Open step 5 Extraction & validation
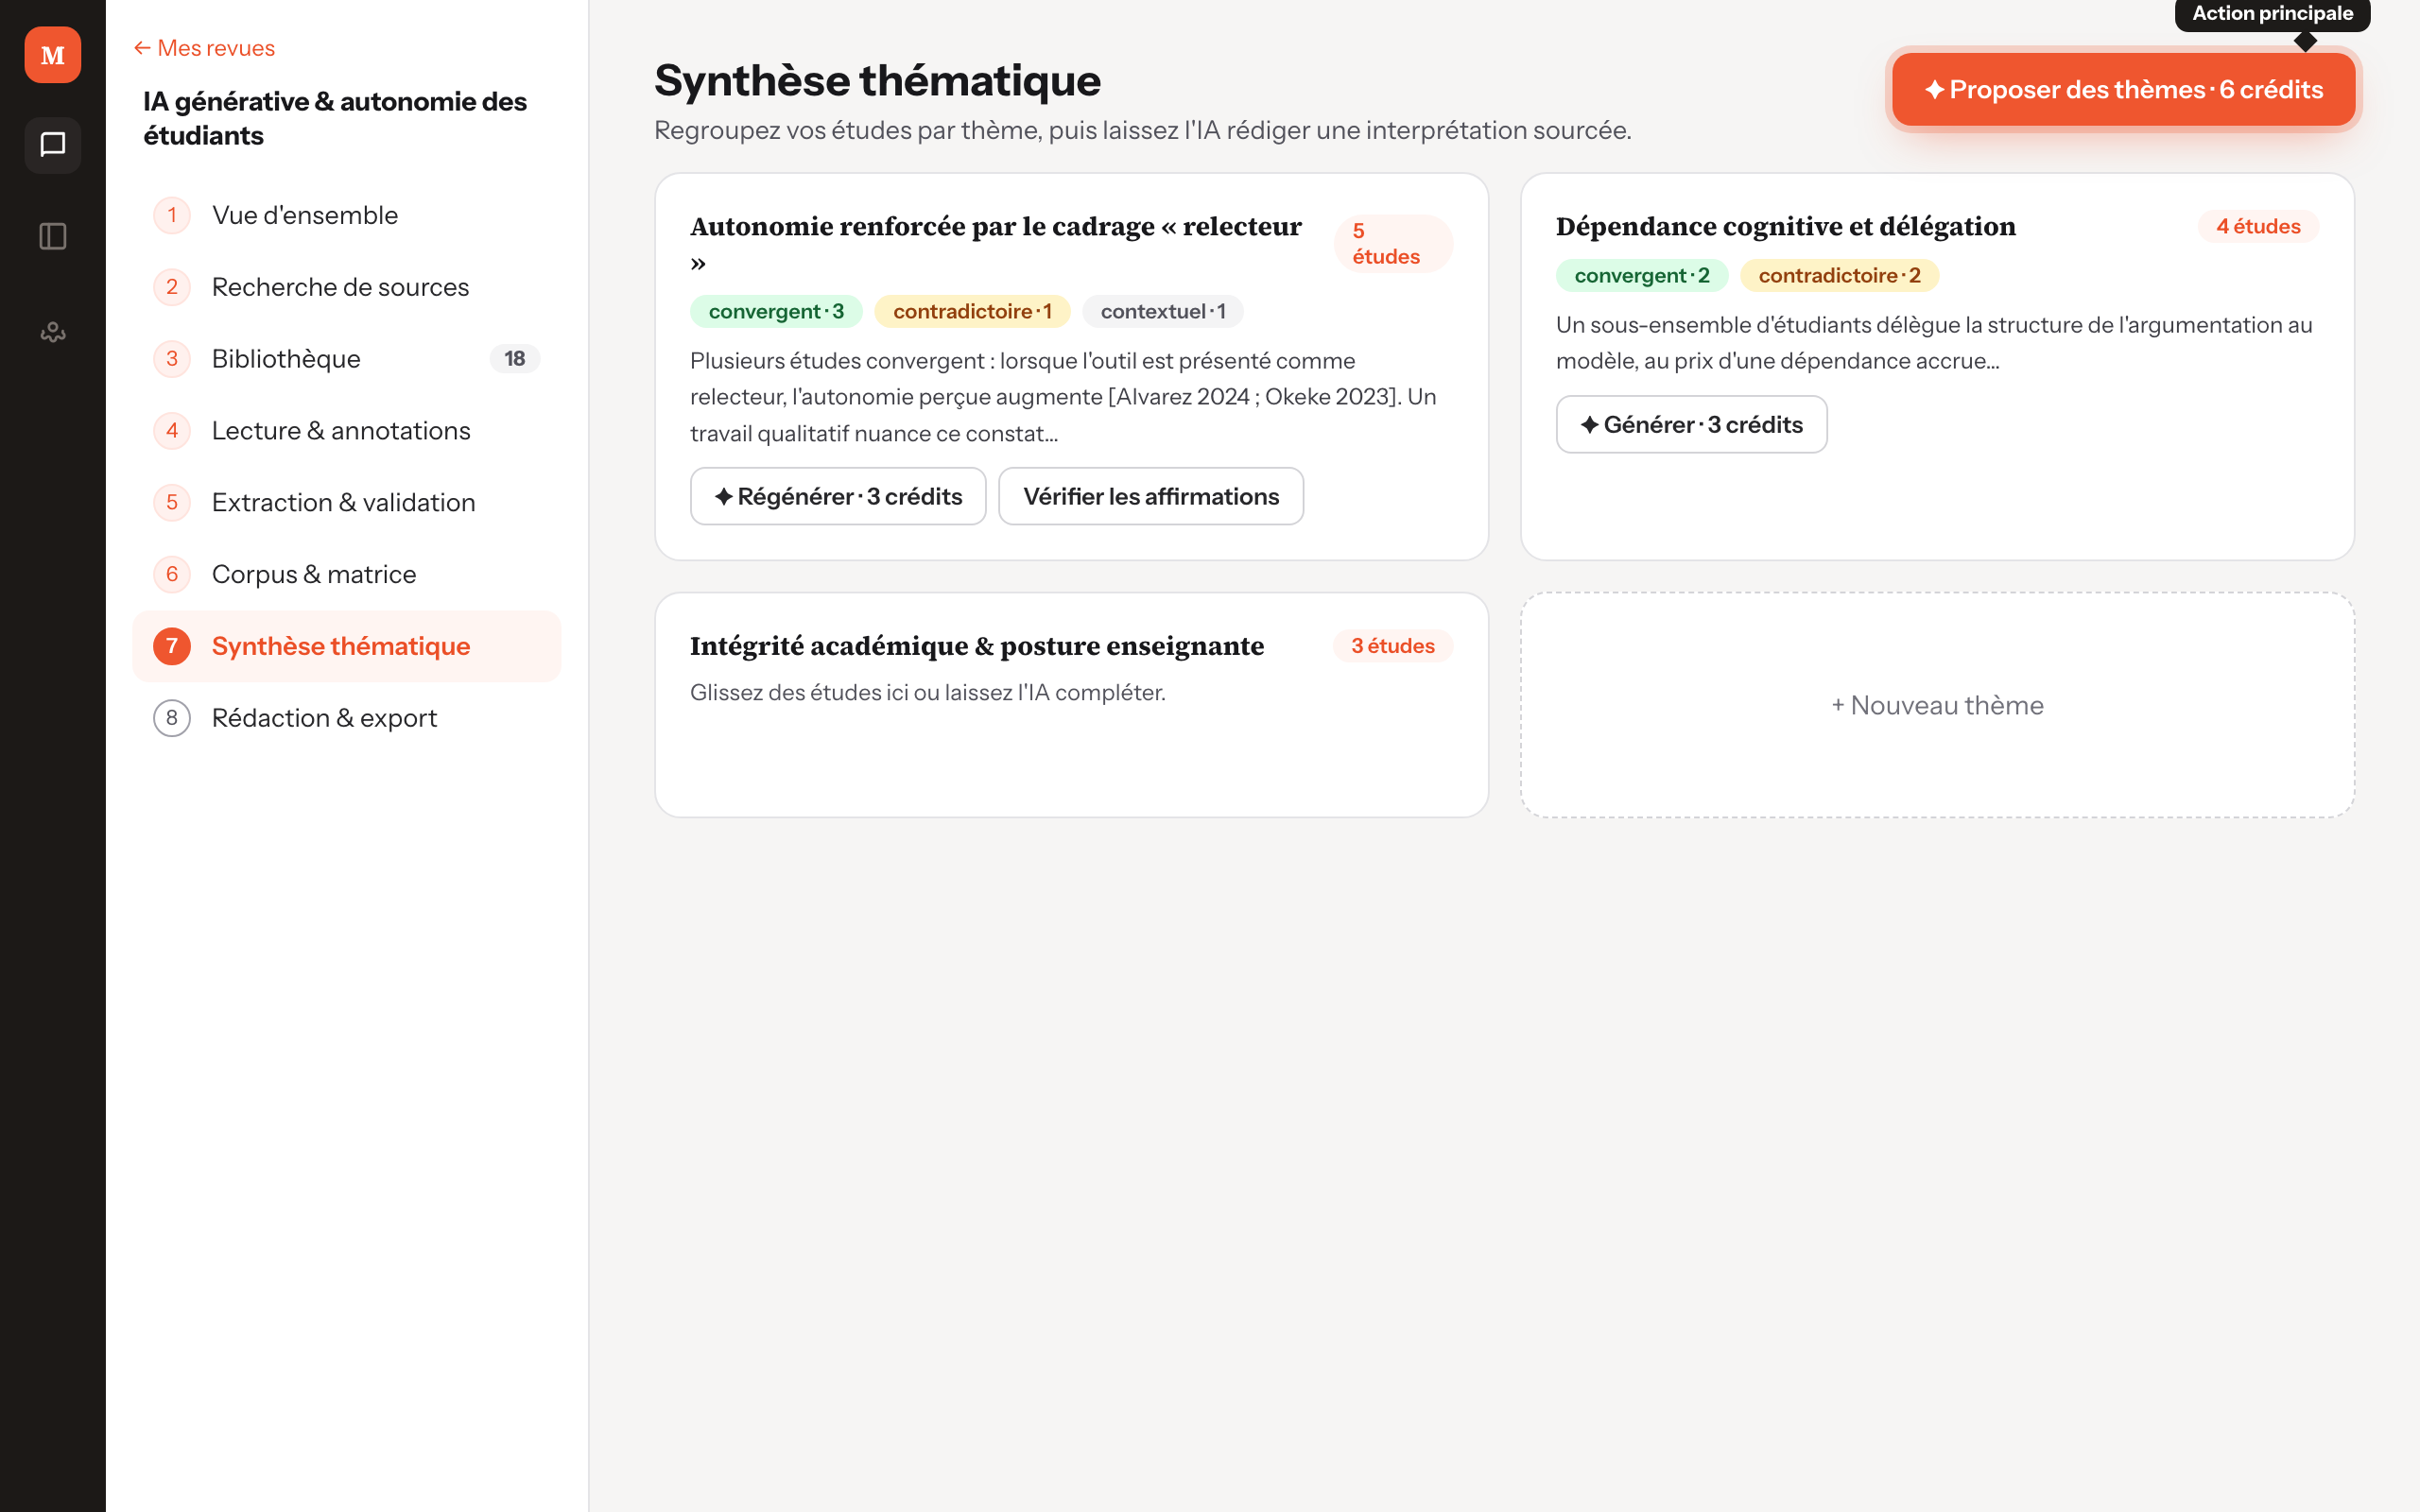This screenshot has width=2420, height=1512. click(347, 503)
